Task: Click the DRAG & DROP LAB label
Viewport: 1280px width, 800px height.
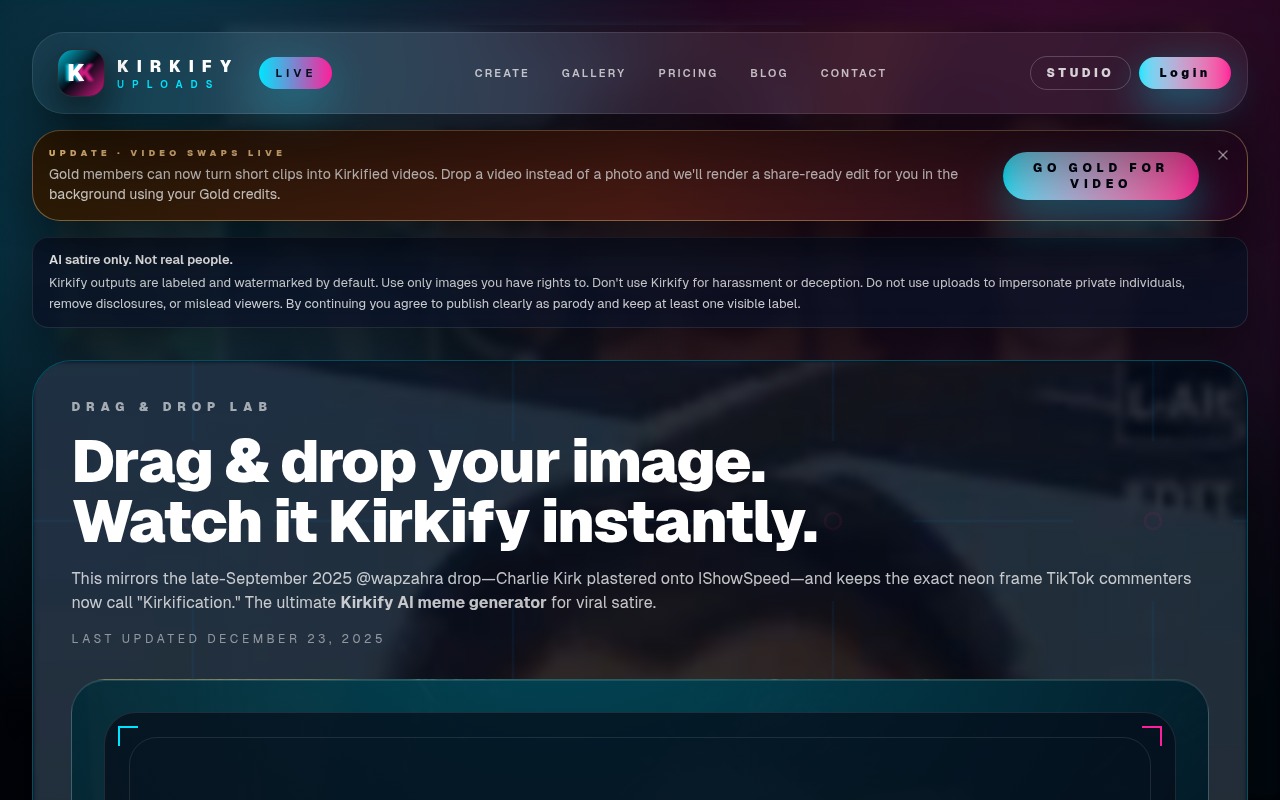Action: (x=171, y=407)
